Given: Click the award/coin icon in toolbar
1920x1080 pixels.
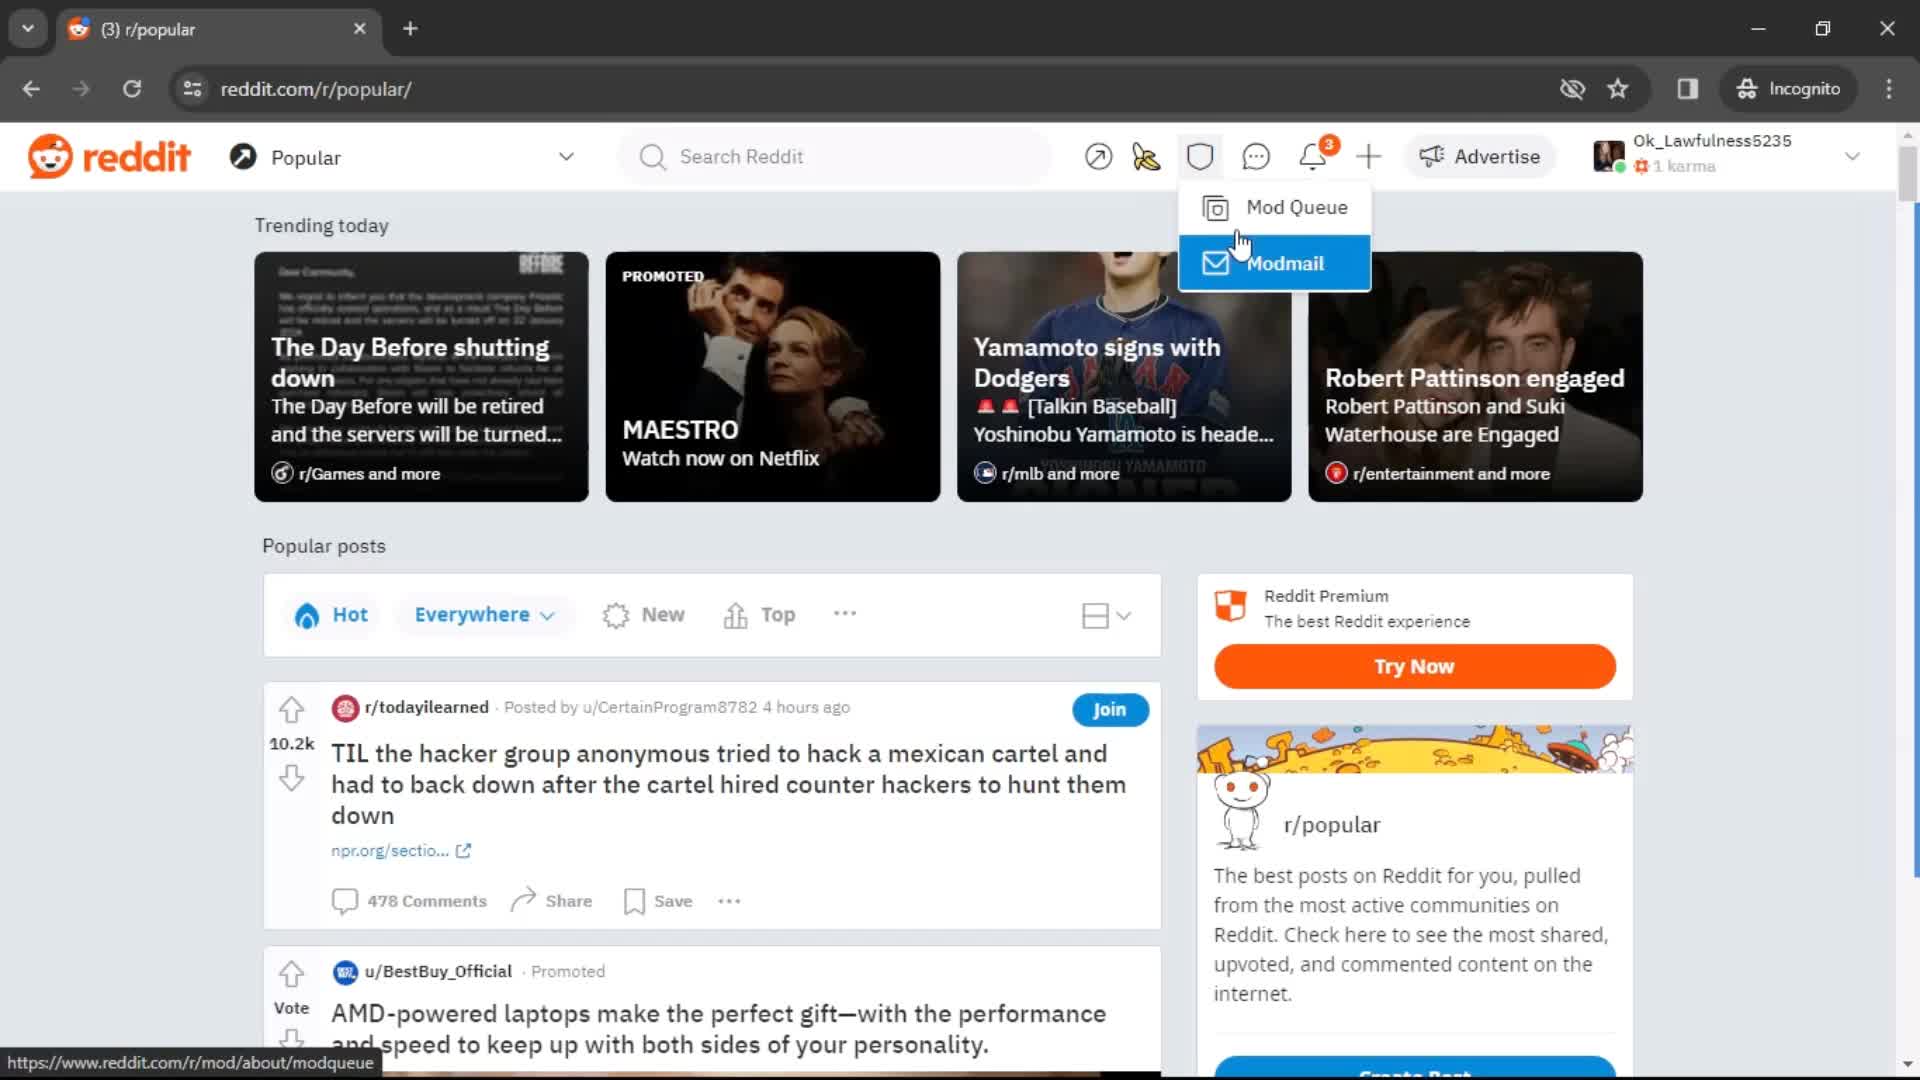Looking at the screenshot, I should pyautogui.click(x=1142, y=156).
